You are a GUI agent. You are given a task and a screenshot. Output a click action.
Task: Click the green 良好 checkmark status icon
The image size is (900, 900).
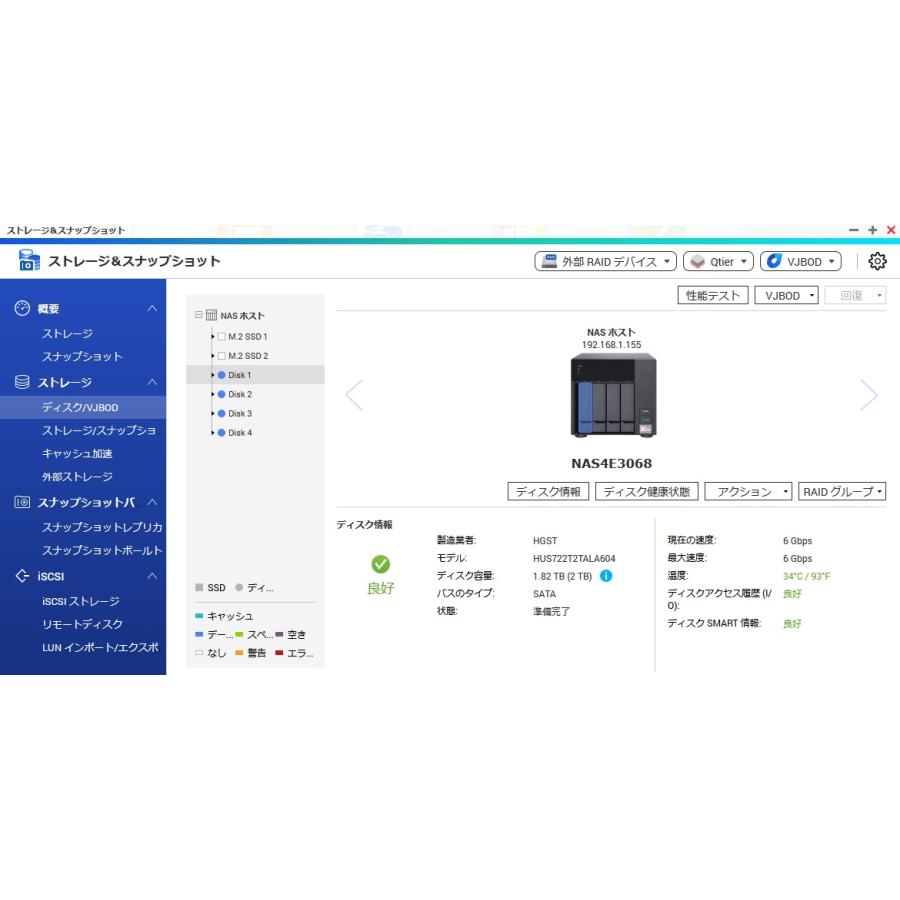pyautogui.click(x=381, y=564)
